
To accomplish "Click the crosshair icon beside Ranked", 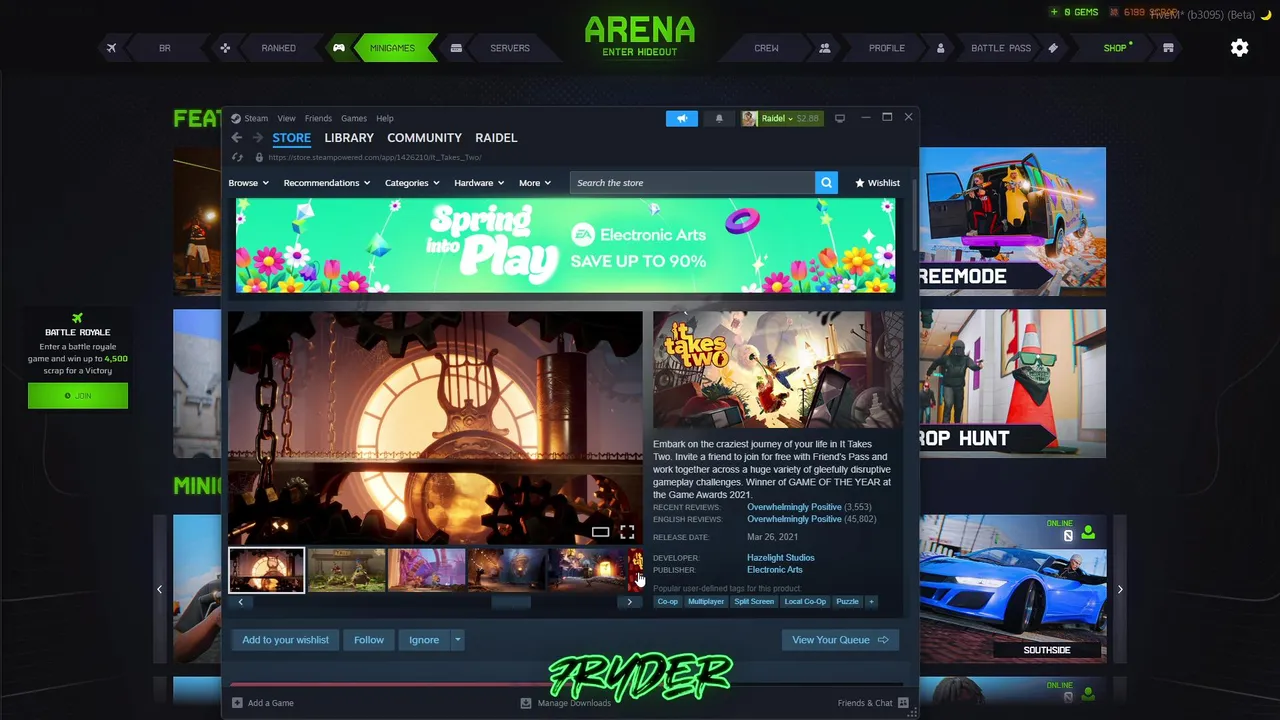I will click(225, 48).
